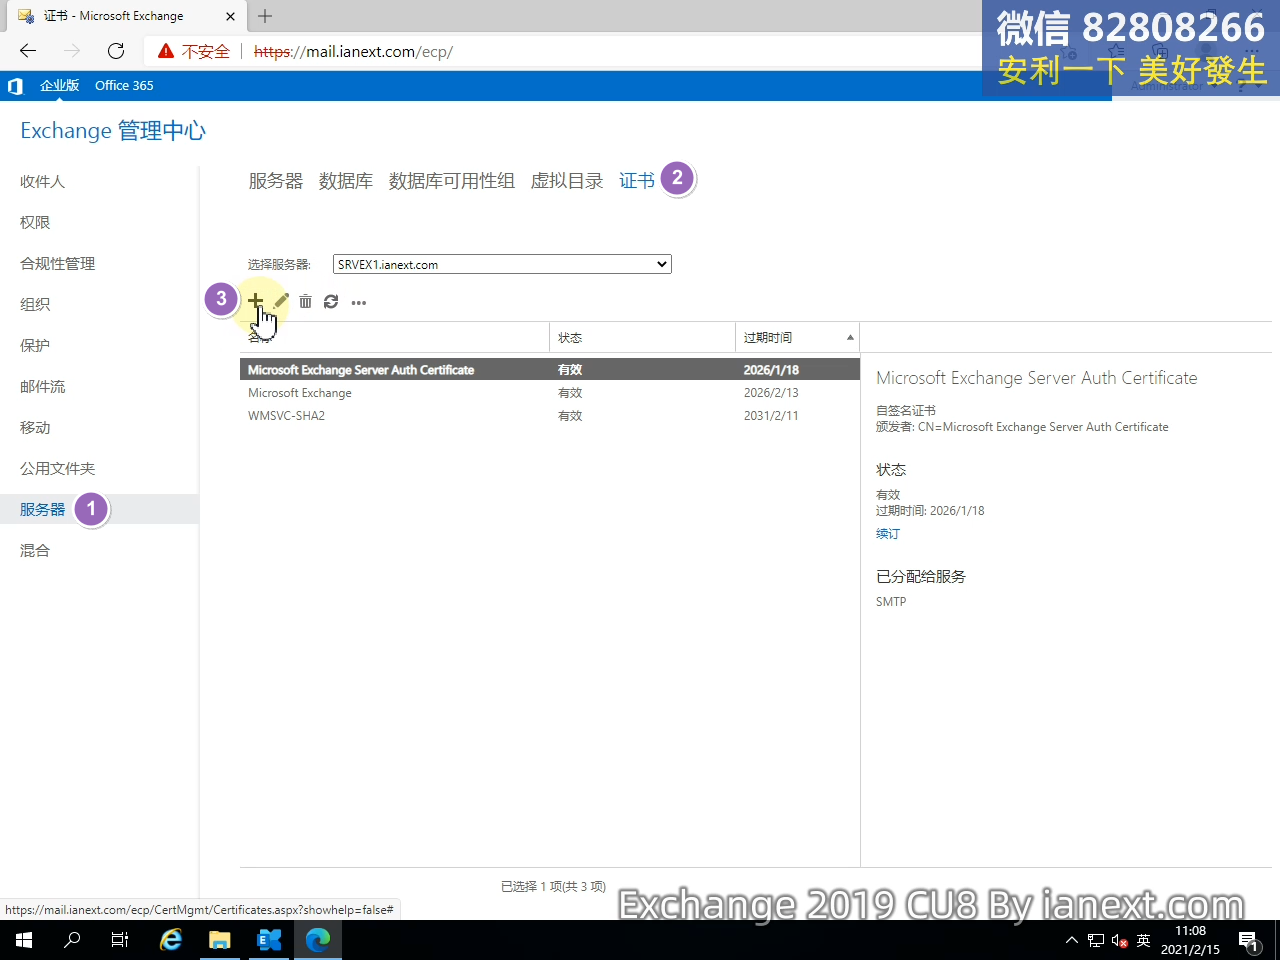1280x960 pixels.
Task: Click the add new certificate plus icon
Action: (256, 301)
